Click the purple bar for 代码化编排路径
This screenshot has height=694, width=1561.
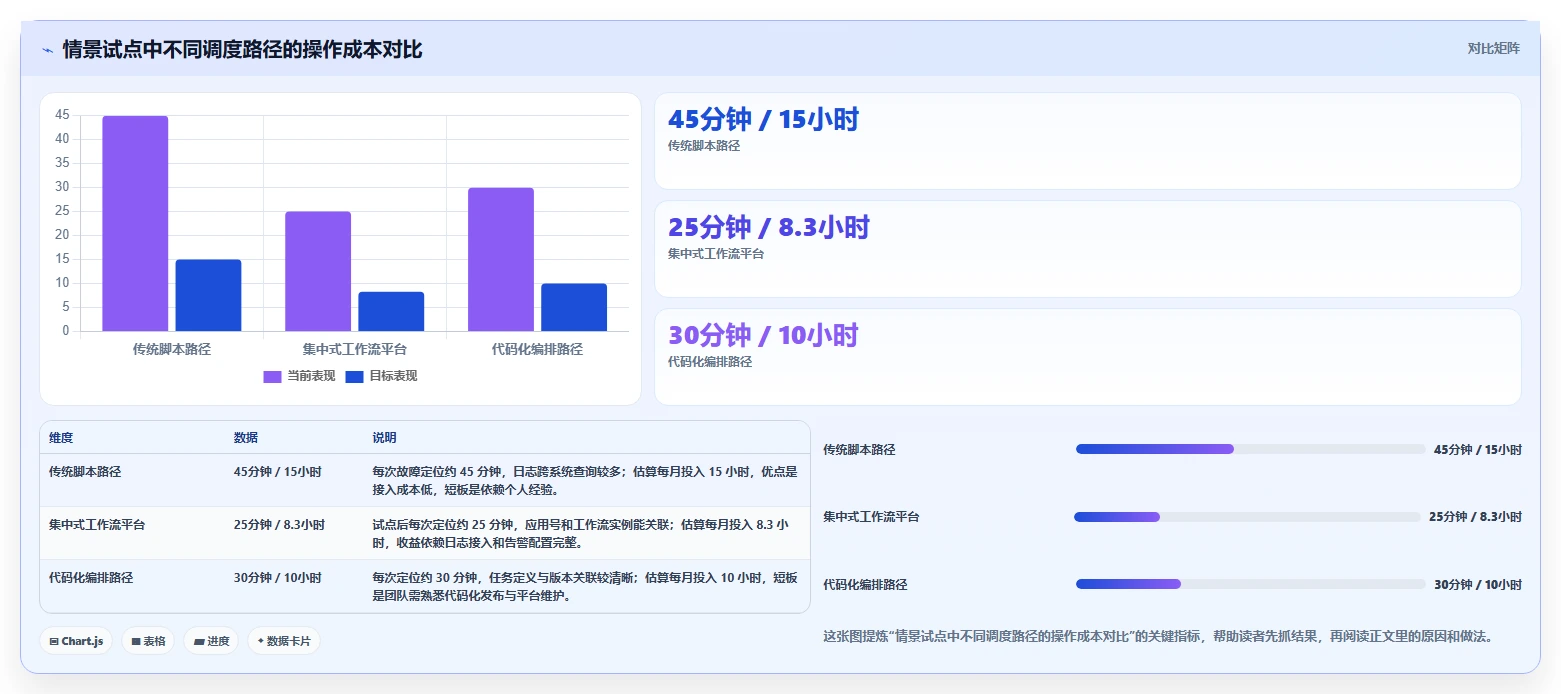[x=501, y=259]
